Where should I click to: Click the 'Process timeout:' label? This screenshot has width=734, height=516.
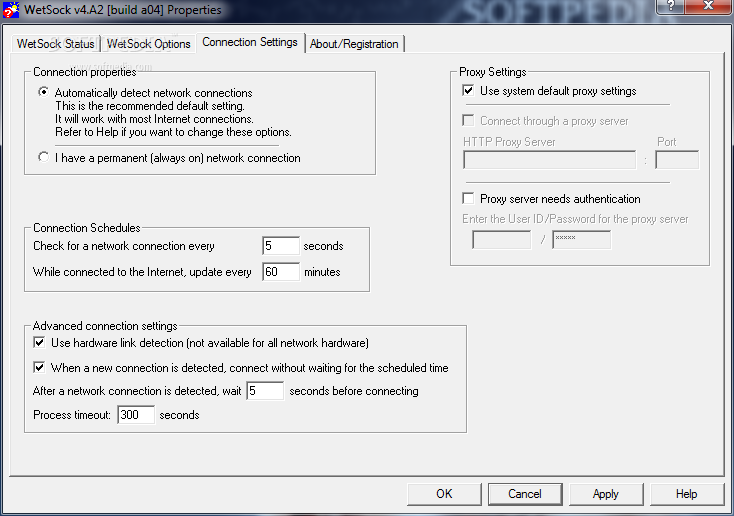pos(72,415)
